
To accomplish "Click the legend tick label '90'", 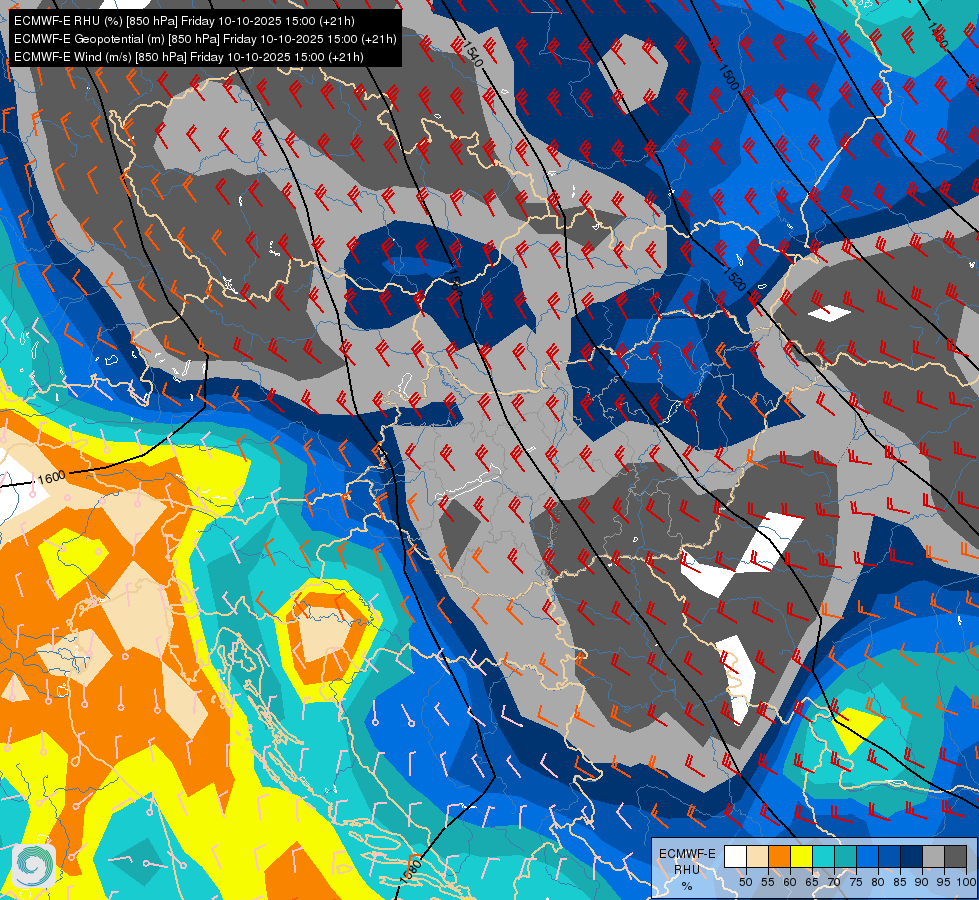I will click(922, 882).
